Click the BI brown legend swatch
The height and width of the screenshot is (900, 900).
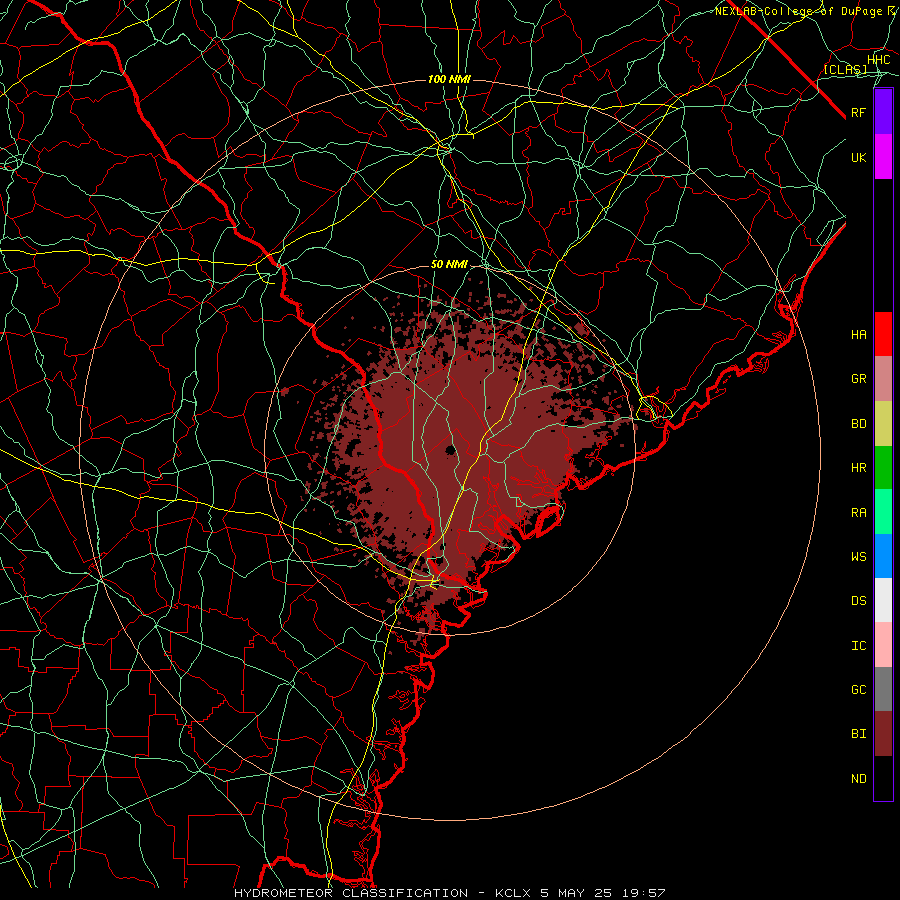(x=883, y=734)
